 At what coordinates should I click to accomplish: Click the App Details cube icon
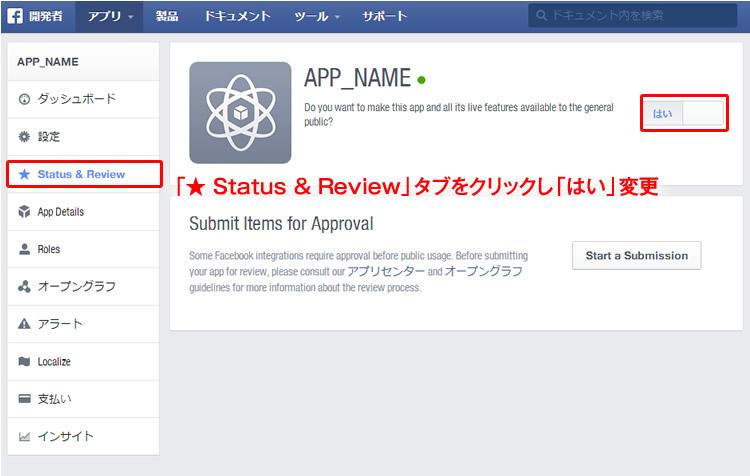click(24, 211)
